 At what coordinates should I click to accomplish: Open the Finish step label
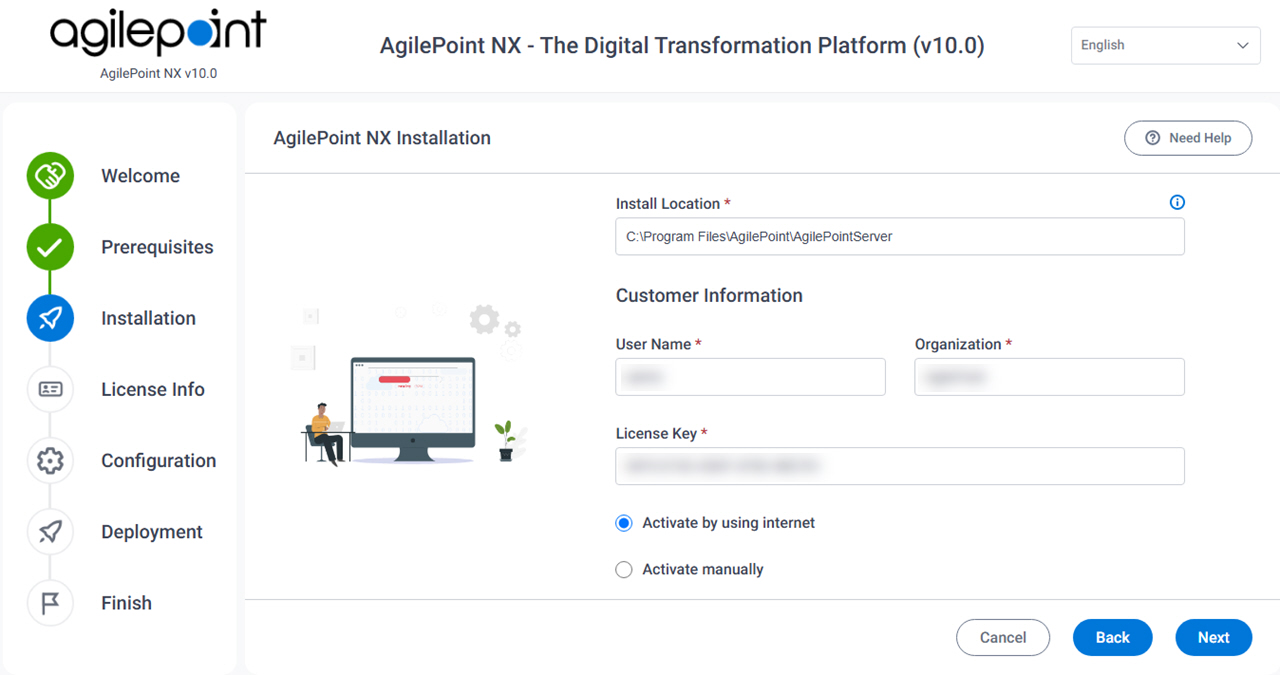click(x=126, y=603)
